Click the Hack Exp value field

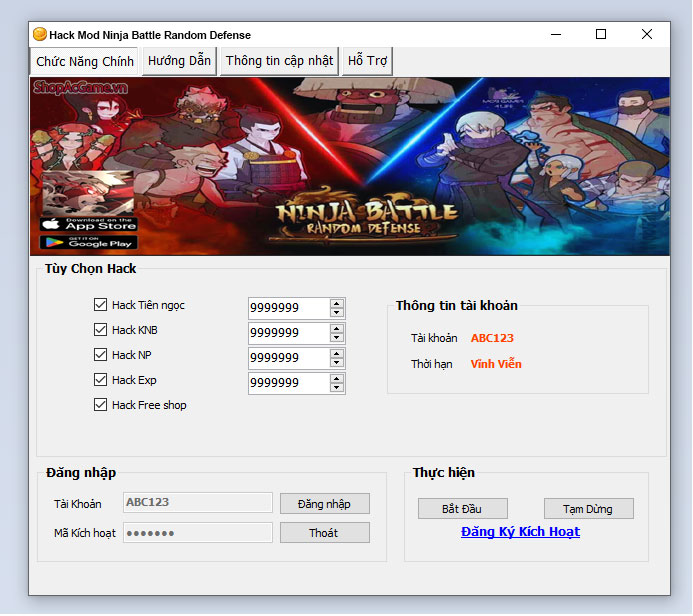click(289, 384)
